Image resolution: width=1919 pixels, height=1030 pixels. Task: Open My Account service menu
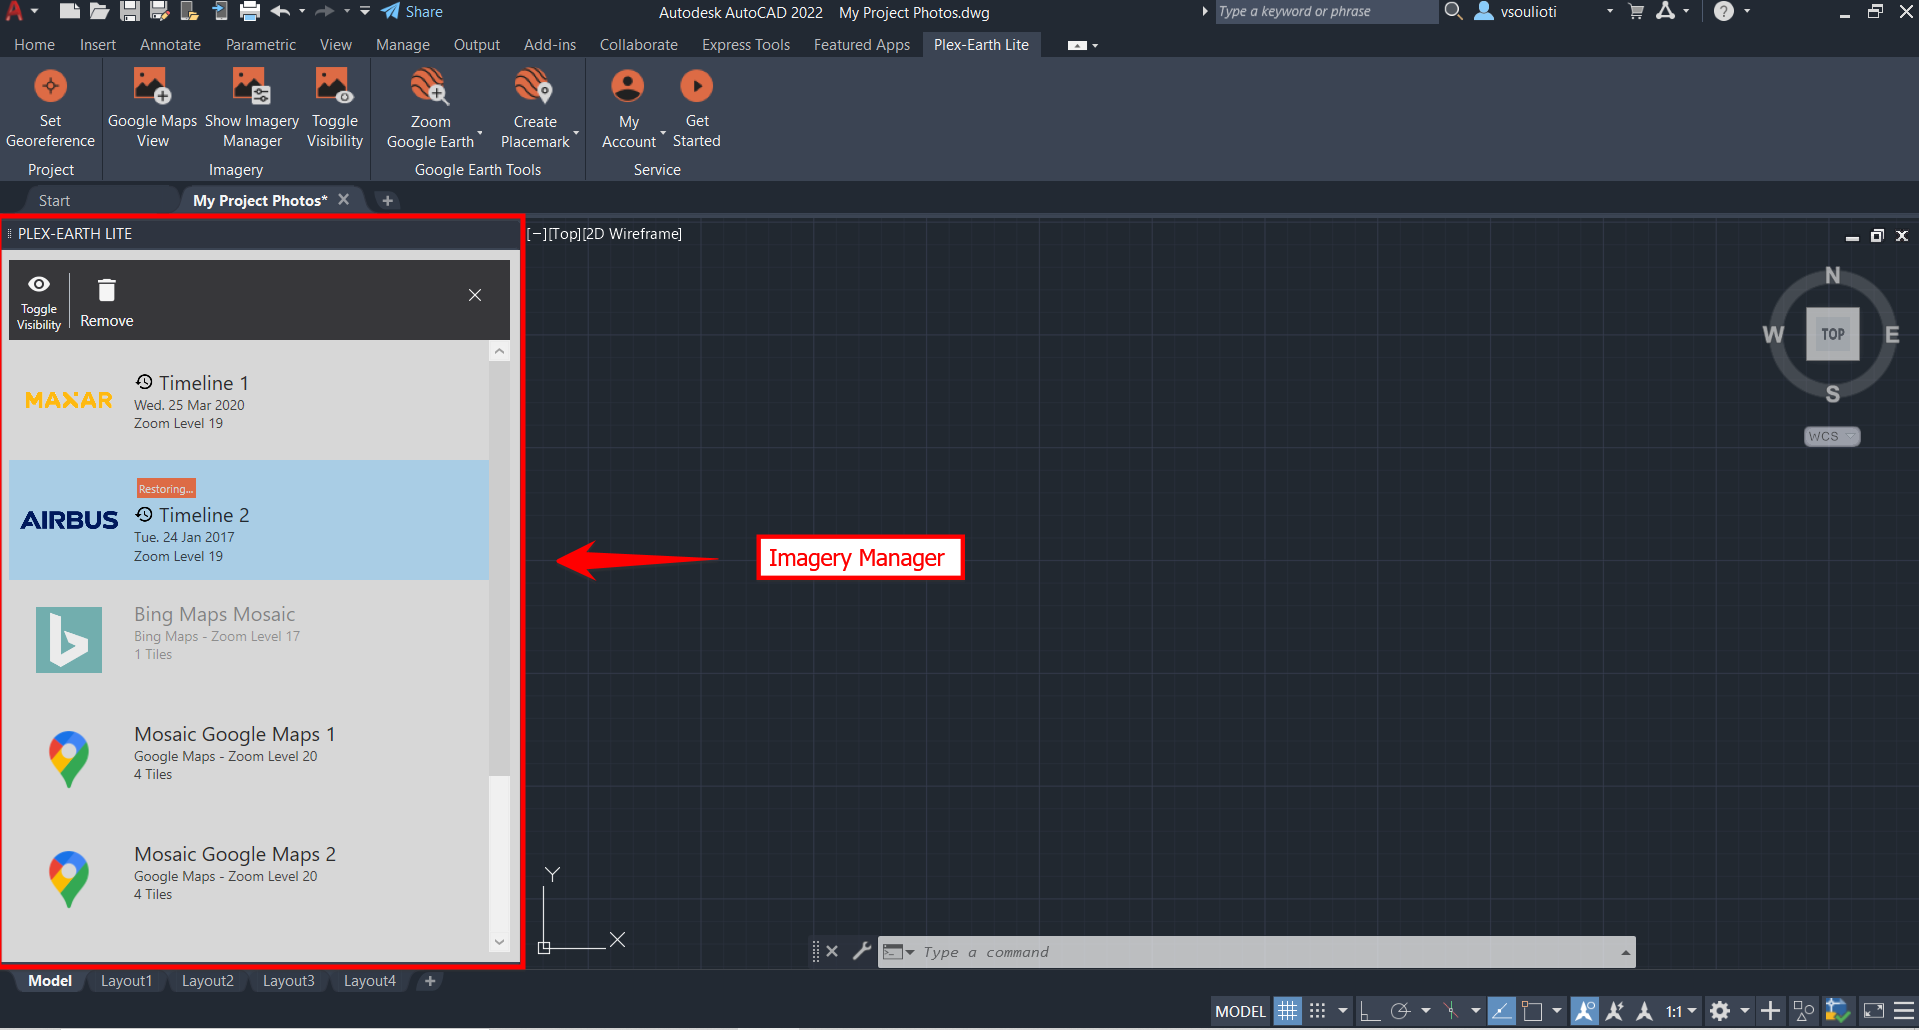[x=629, y=108]
